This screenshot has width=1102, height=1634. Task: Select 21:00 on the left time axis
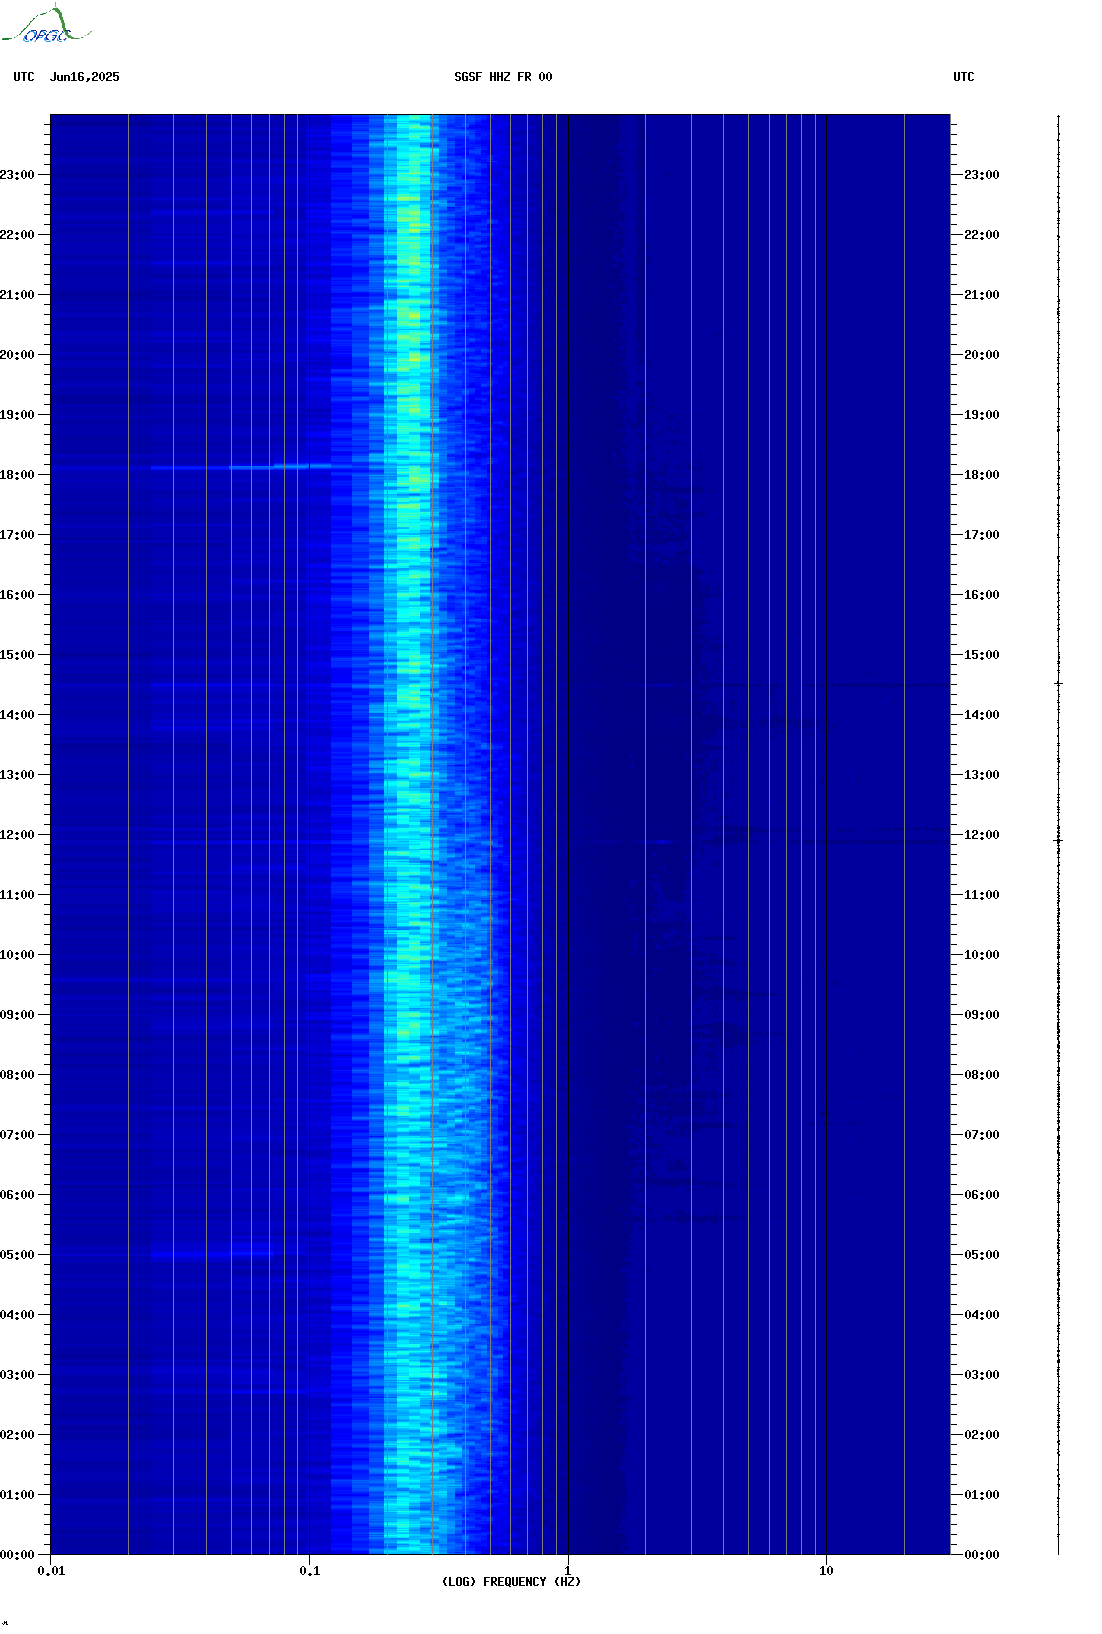point(17,295)
